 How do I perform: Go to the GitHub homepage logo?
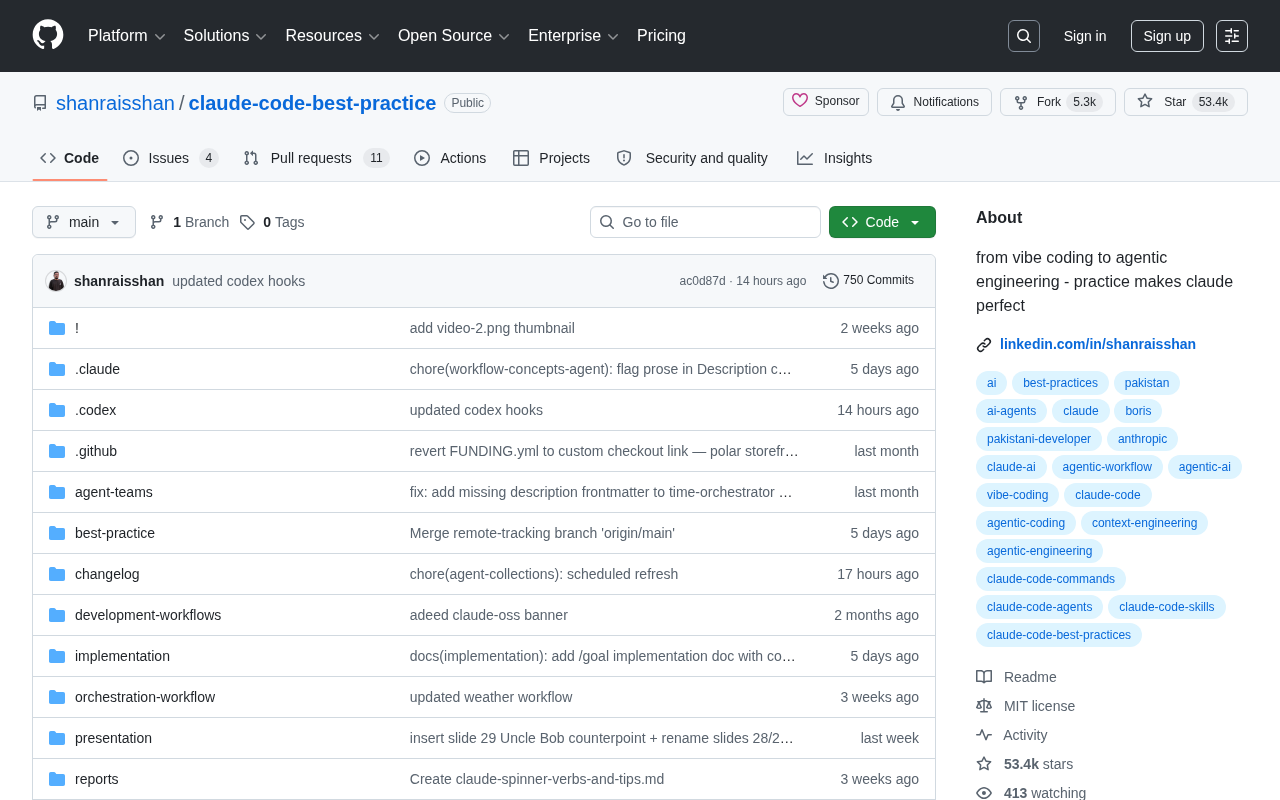click(x=48, y=35)
